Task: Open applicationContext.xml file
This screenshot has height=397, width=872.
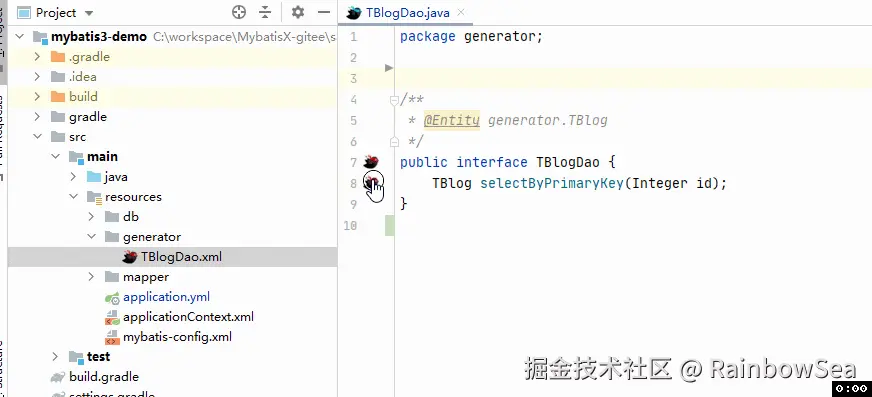Action: click(188, 317)
